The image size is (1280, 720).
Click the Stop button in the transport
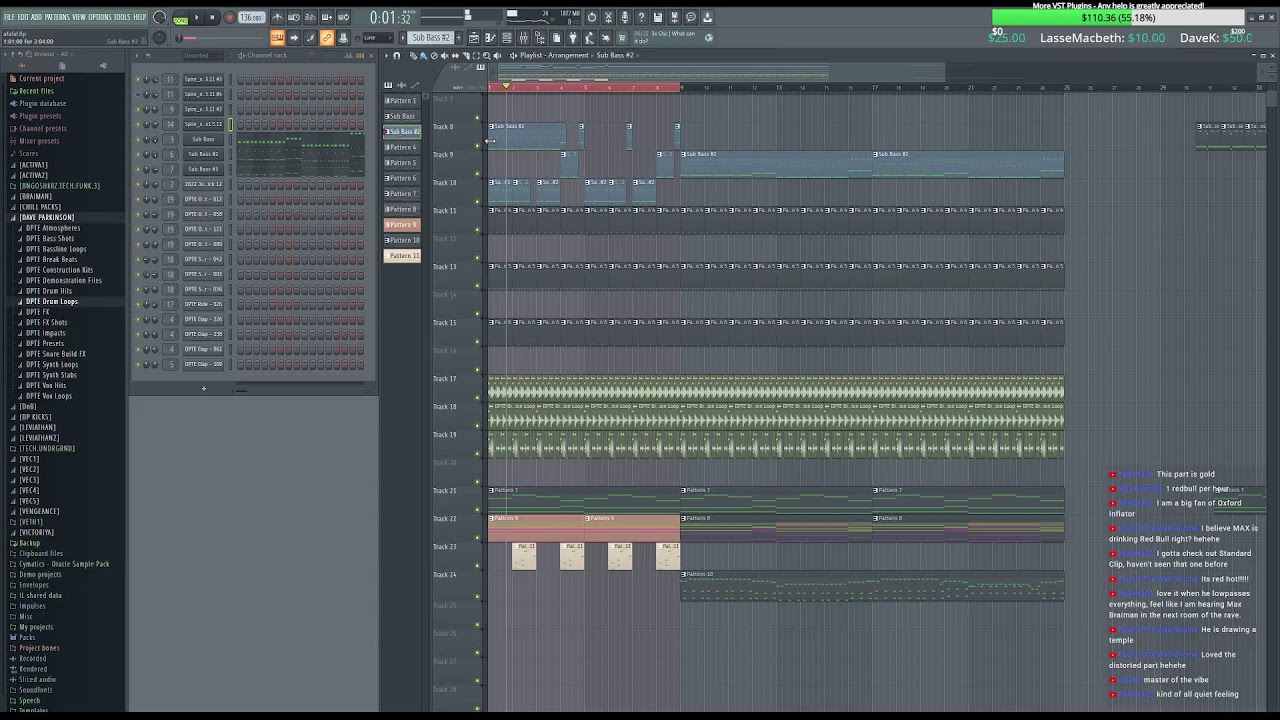(212, 17)
